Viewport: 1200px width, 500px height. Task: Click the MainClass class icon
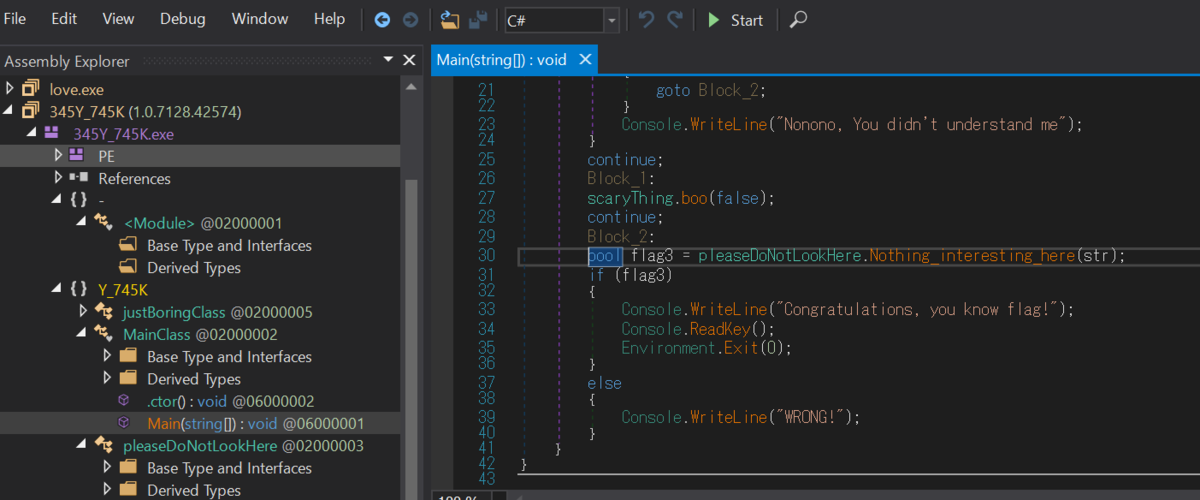(x=103, y=334)
